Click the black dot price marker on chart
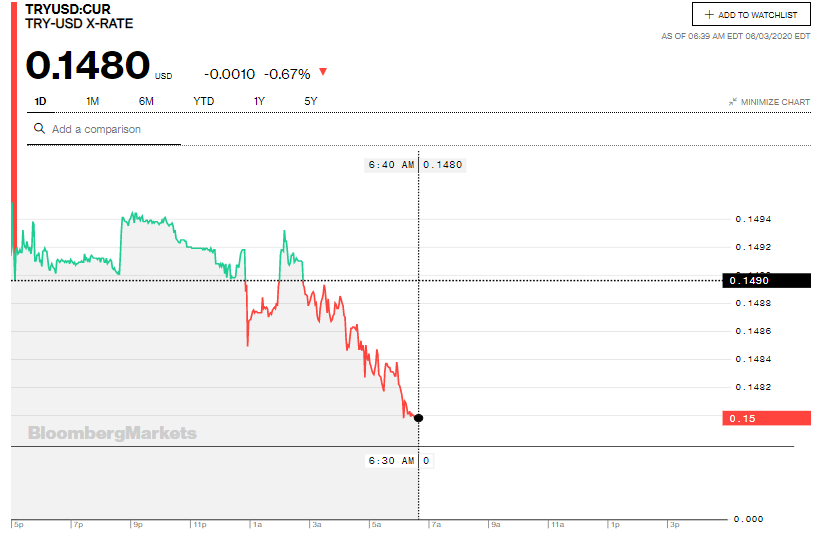The image size is (831, 544). click(x=418, y=417)
